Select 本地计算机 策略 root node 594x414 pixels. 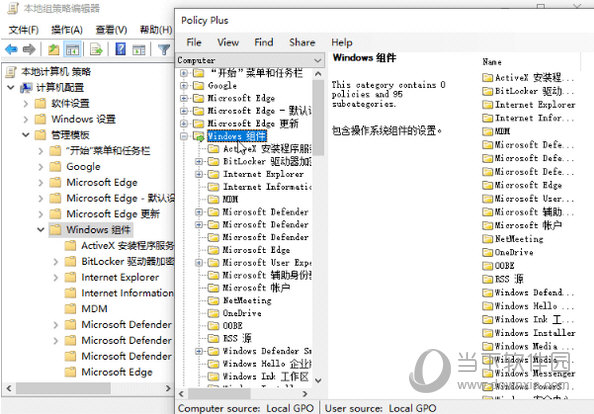coord(56,72)
